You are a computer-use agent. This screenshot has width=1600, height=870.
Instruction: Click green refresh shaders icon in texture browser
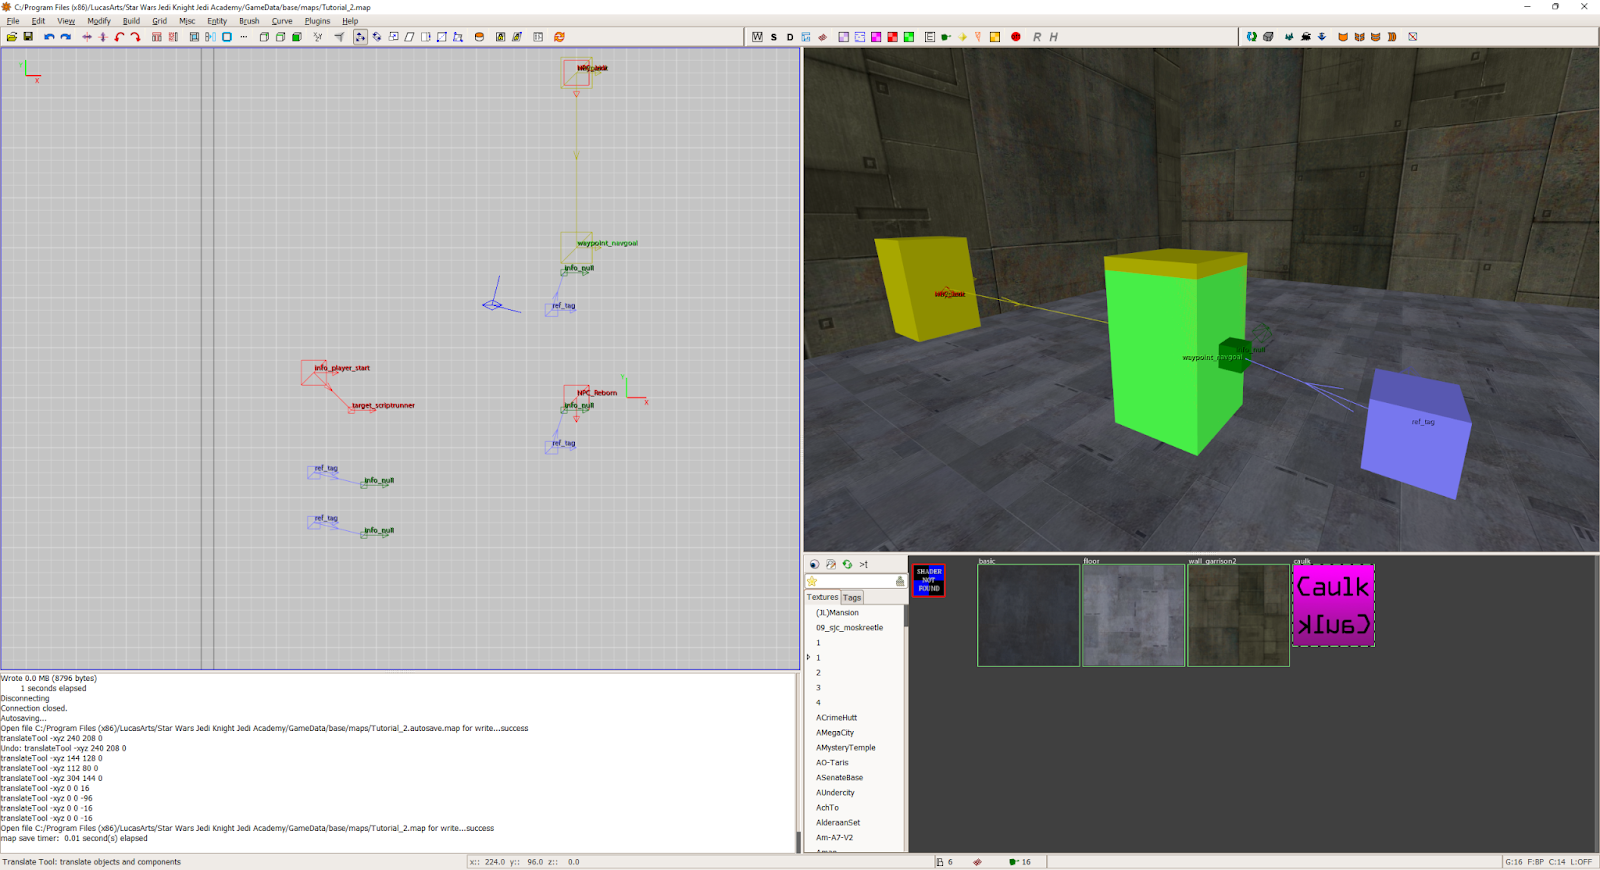(x=847, y=564)
